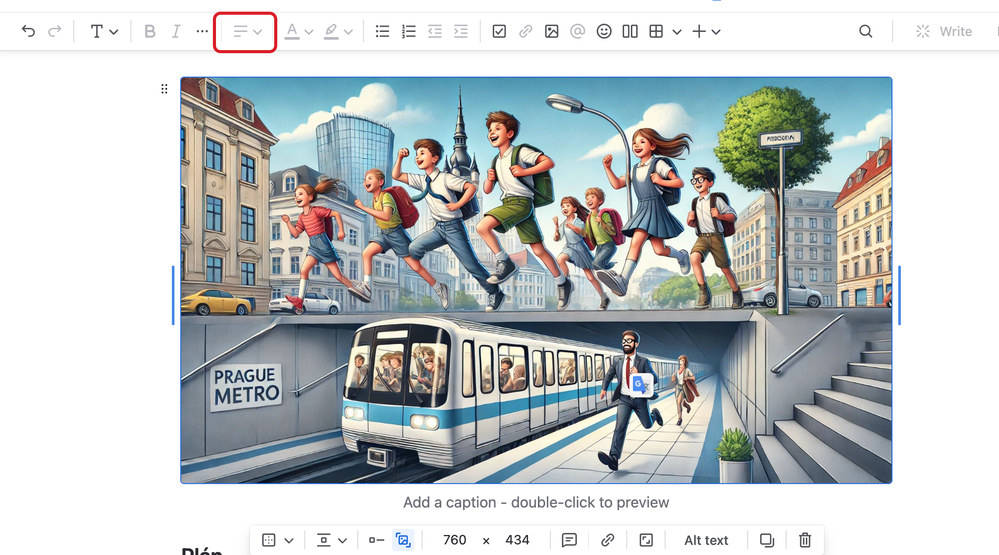Open the emoji picker
Screen dimensions: 999x555
tap(604, 31)
